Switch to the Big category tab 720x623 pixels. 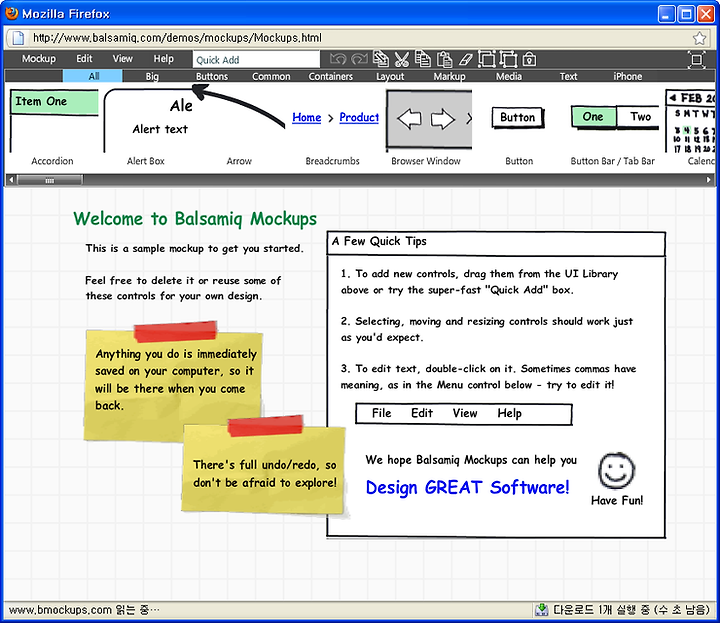[x=152, y=76]
